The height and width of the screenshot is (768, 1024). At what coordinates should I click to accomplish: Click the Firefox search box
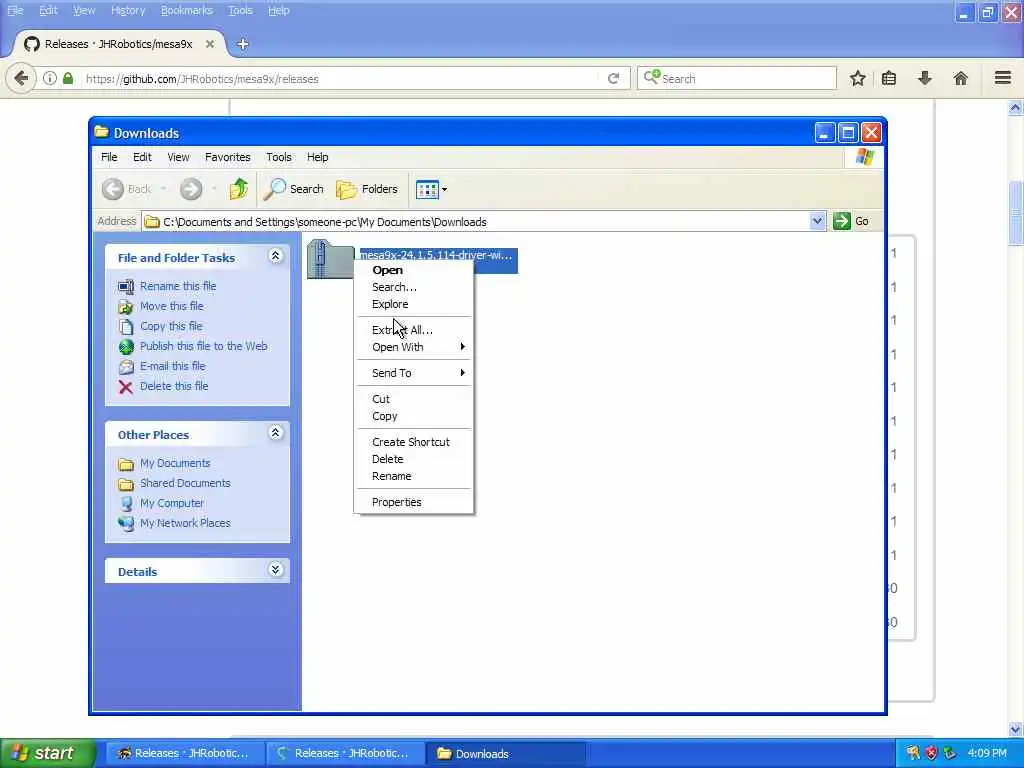point(737,78)
